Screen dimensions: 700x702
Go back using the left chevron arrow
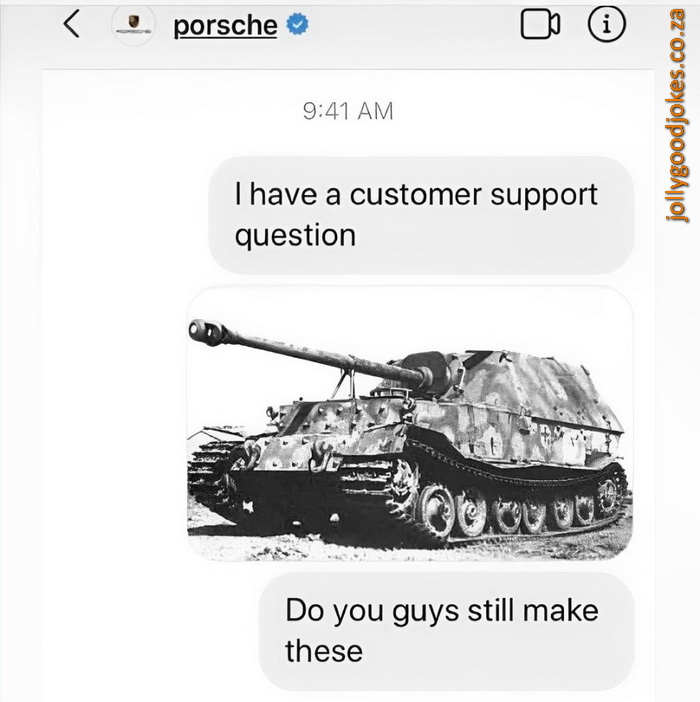point(72,24)
